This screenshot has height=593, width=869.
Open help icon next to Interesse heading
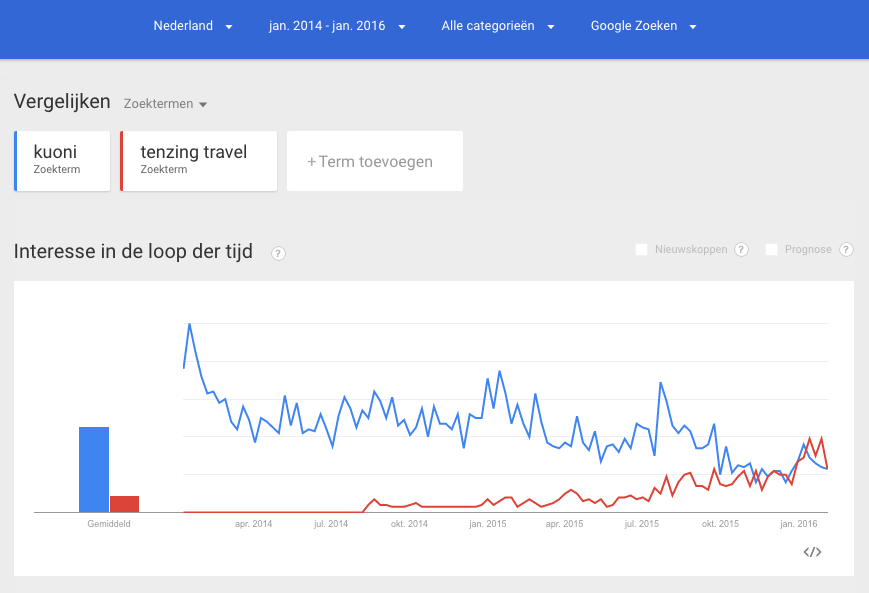pos(278,253)
